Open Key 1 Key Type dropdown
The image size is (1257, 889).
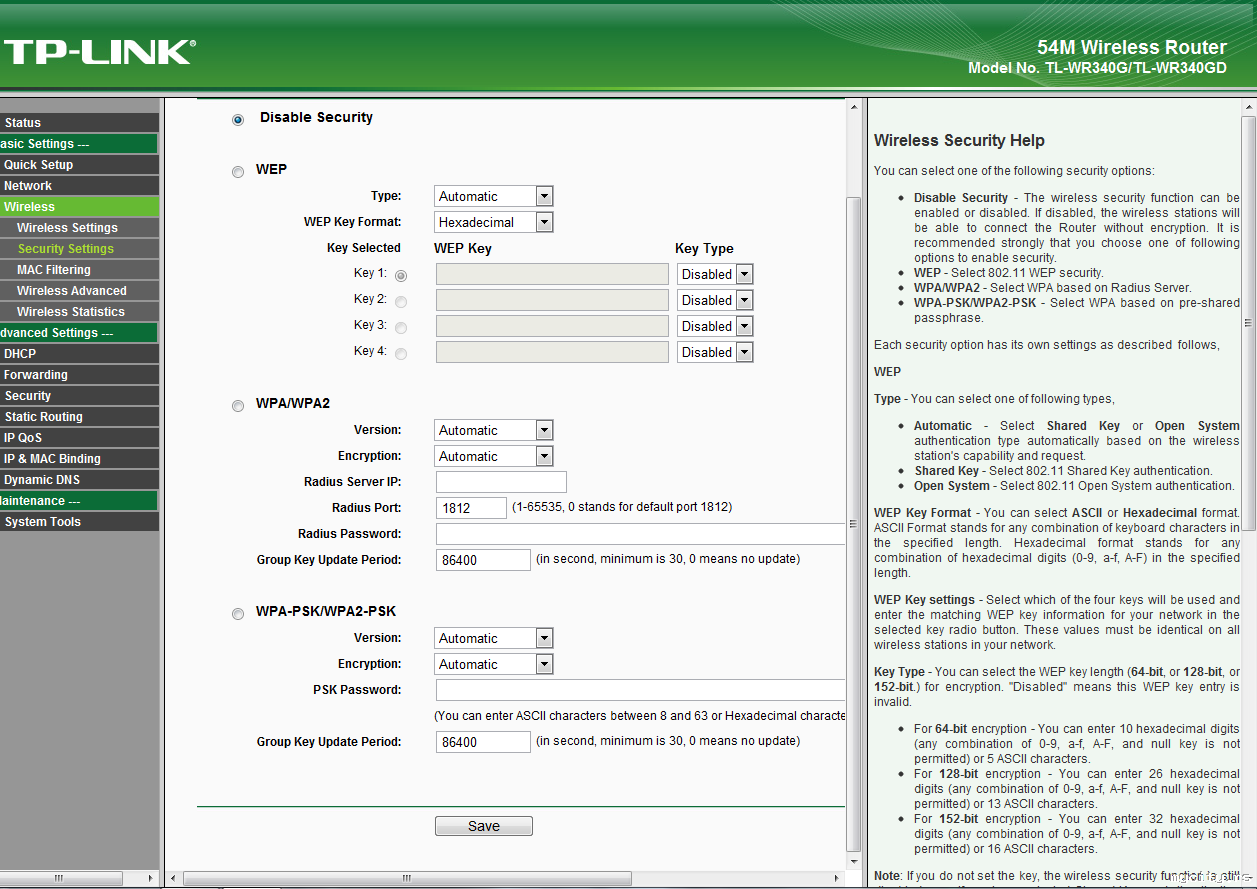(714, 274)
